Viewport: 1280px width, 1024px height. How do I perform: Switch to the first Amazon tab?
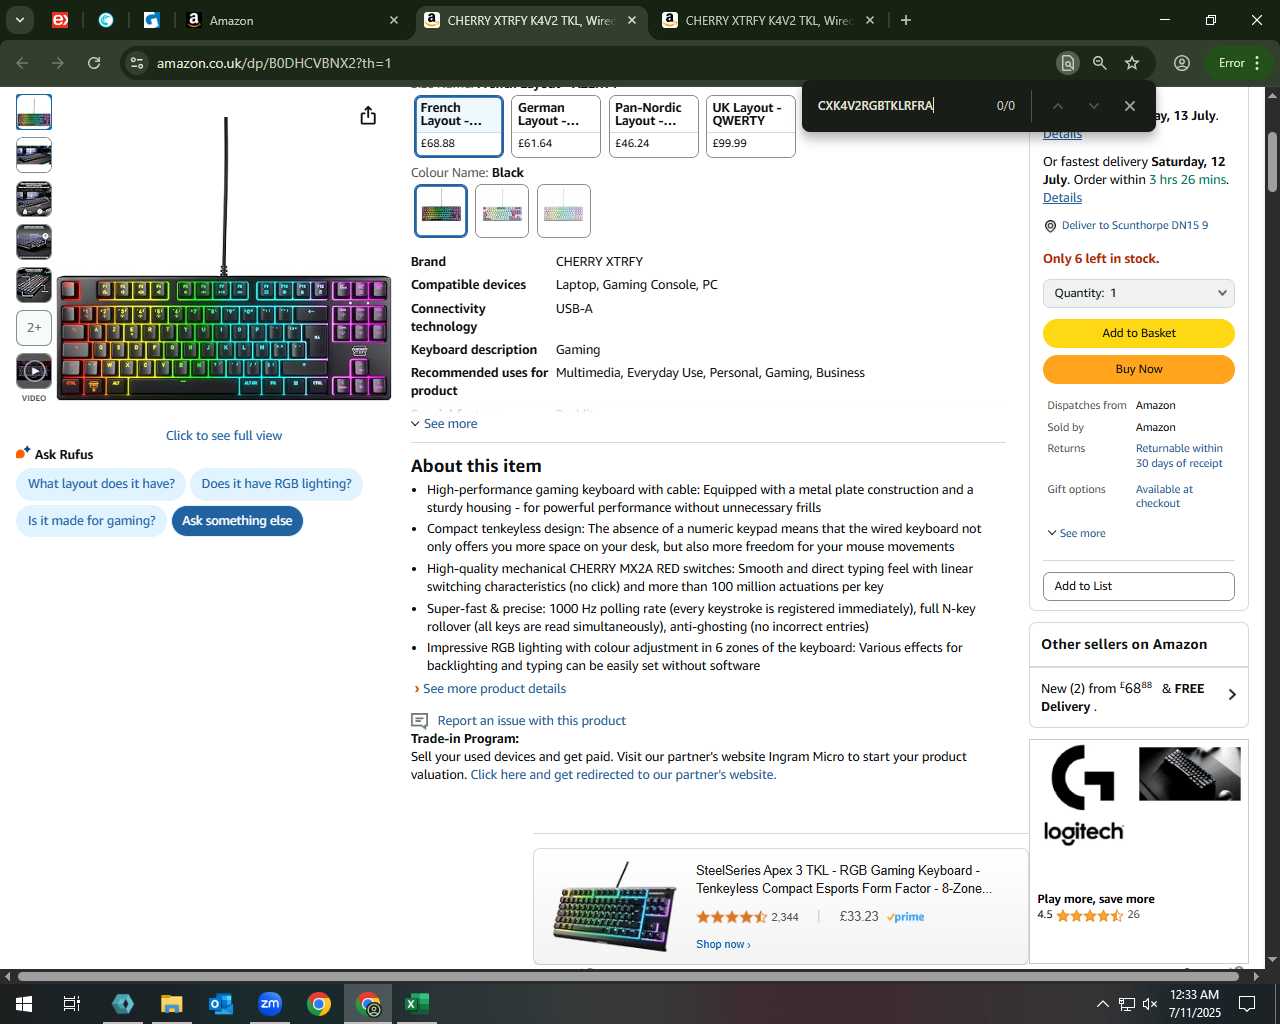point(290,20)
